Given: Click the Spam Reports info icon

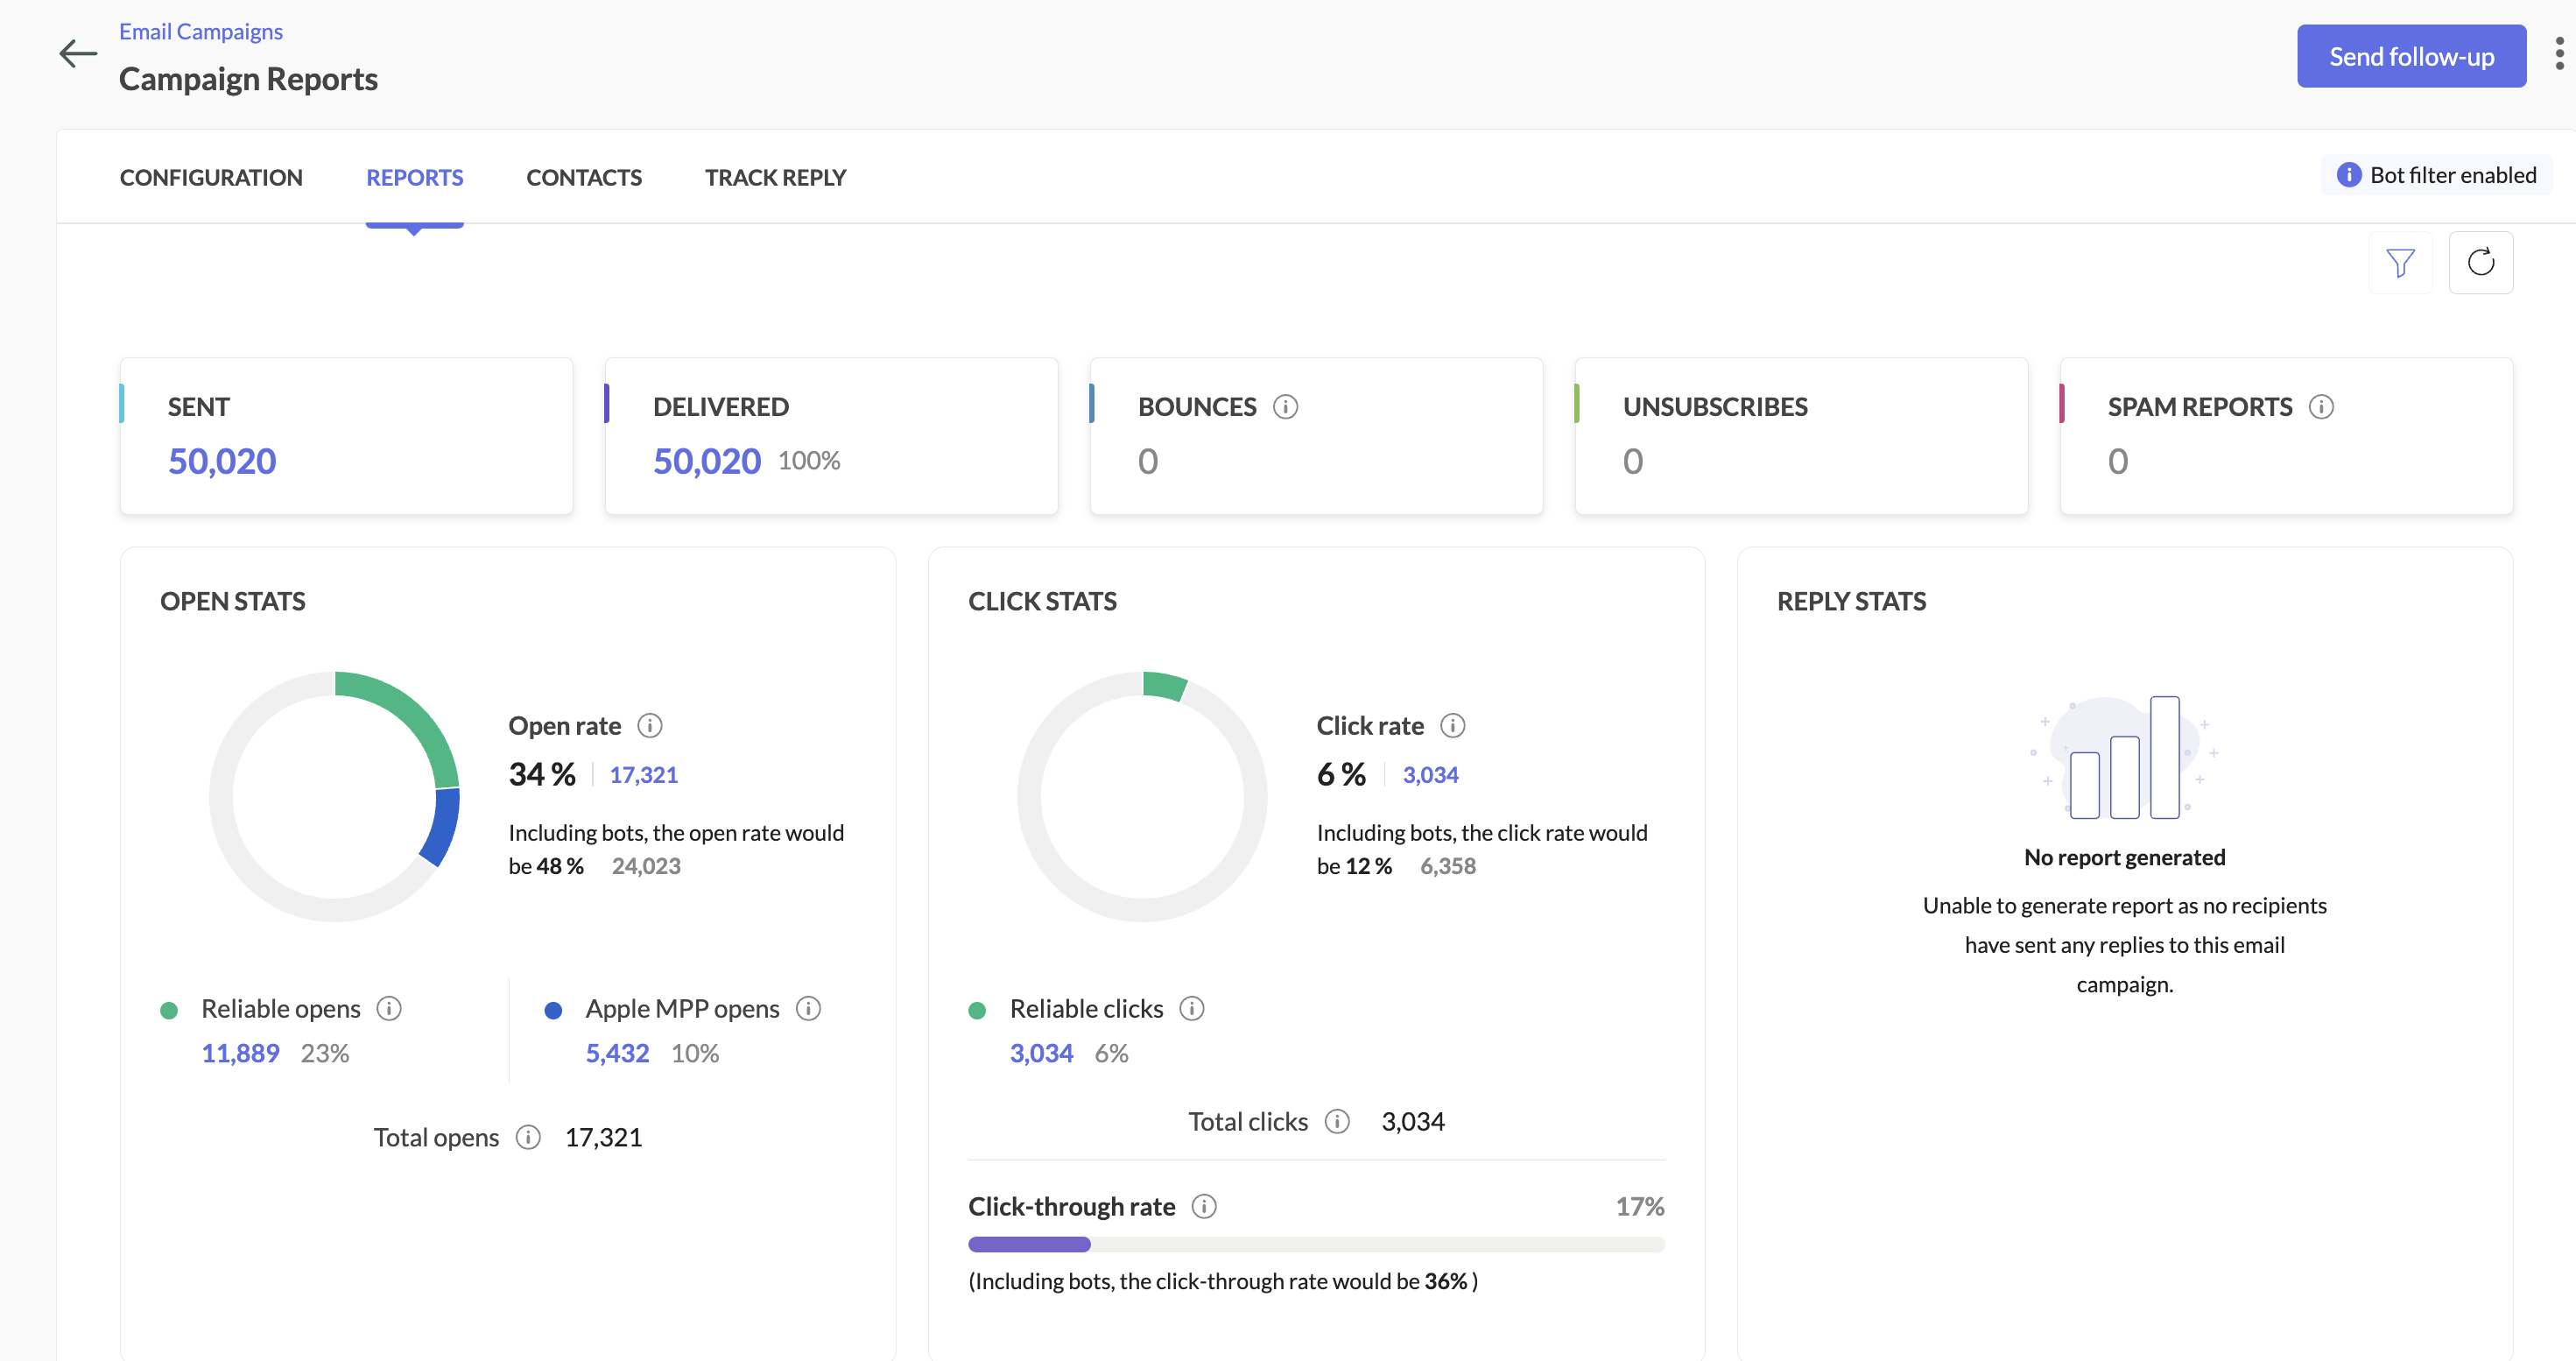Looking at the screenshot, I should pyautogui.click(x=2321, y=407).
